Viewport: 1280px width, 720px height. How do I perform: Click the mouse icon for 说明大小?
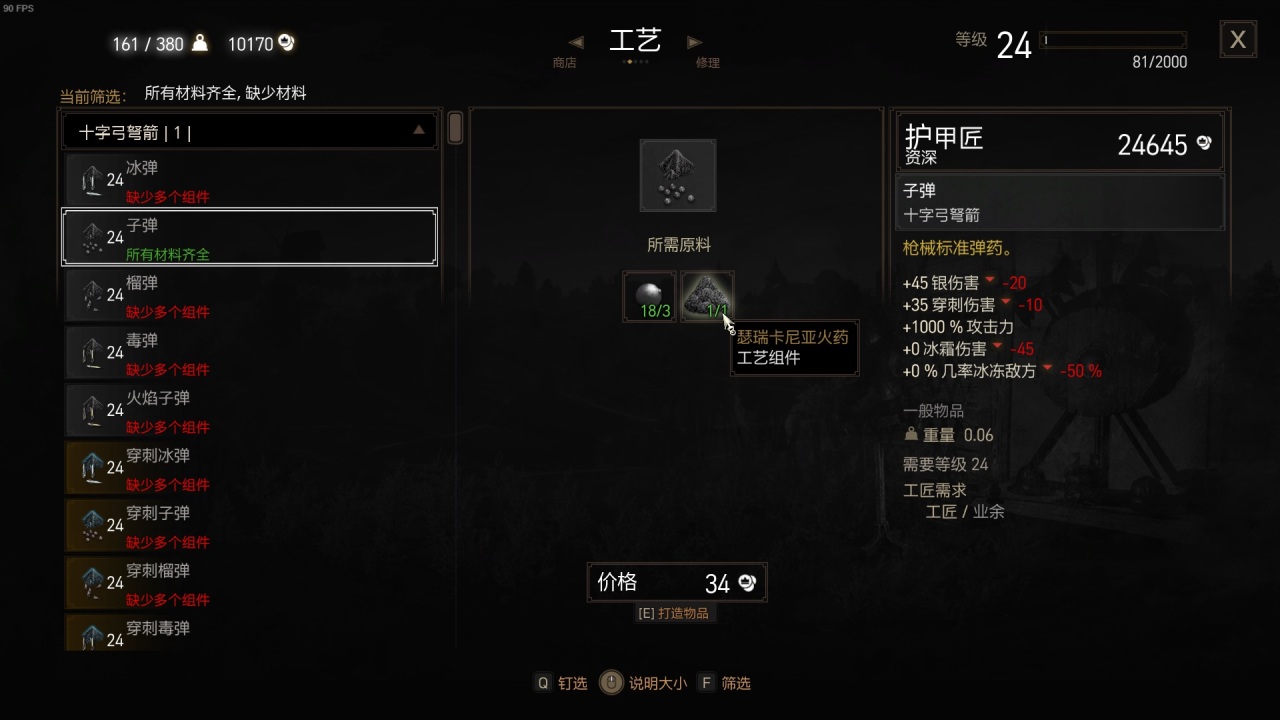coord(611,683)
